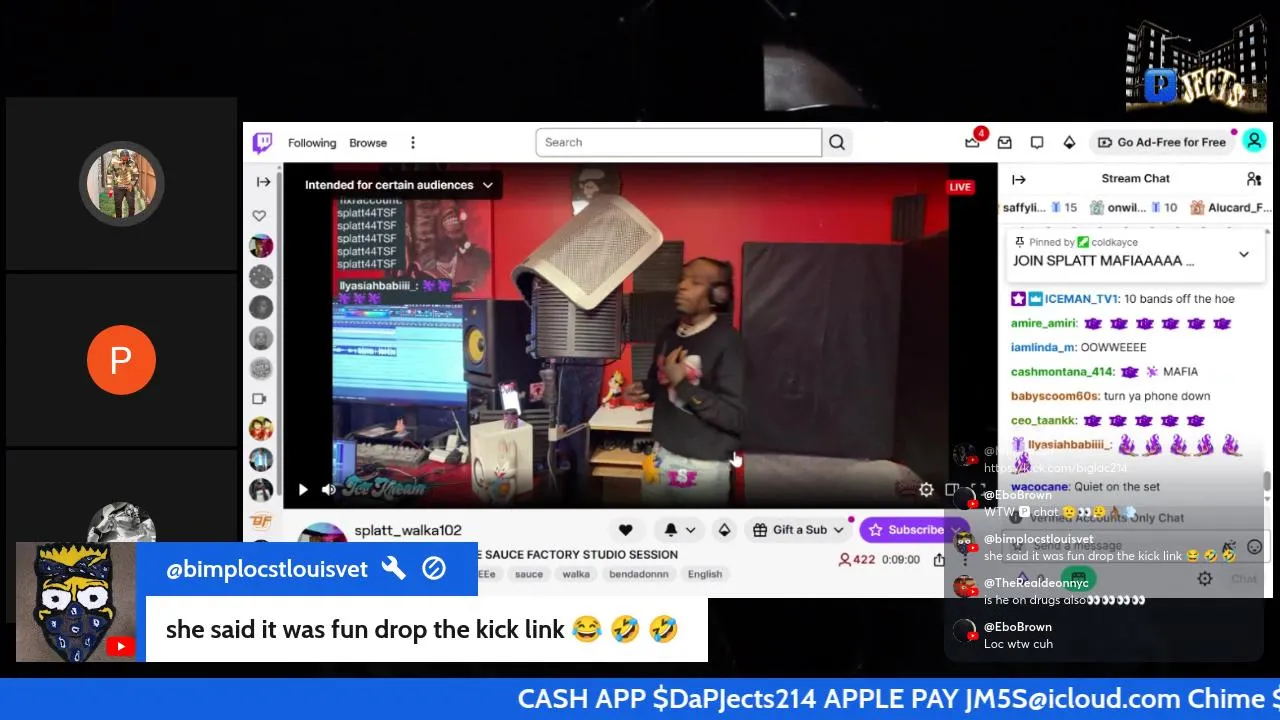Expand the left channel sidebar
Viewport: 1280px width, 720px height.
pos(263,181)
